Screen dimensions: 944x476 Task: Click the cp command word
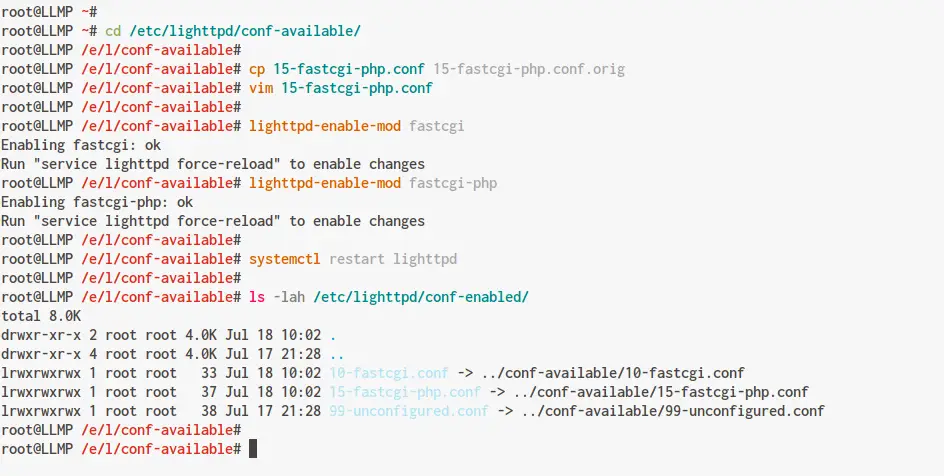click(x=257, y=69)
